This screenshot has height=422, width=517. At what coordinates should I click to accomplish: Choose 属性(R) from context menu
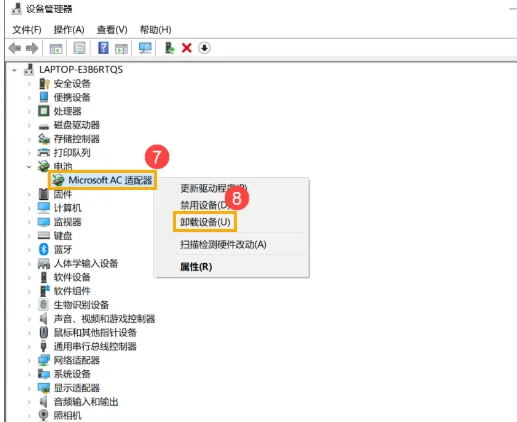coord(196,267)
